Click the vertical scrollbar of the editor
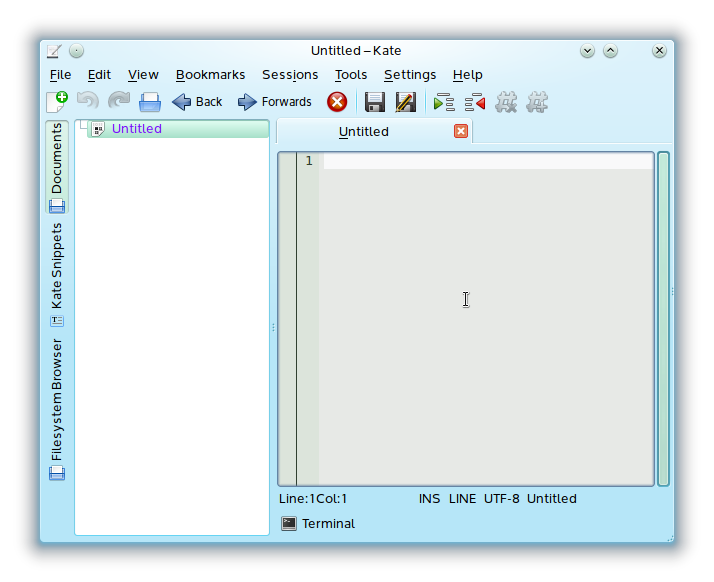The image size is (714, 582). 663,319
